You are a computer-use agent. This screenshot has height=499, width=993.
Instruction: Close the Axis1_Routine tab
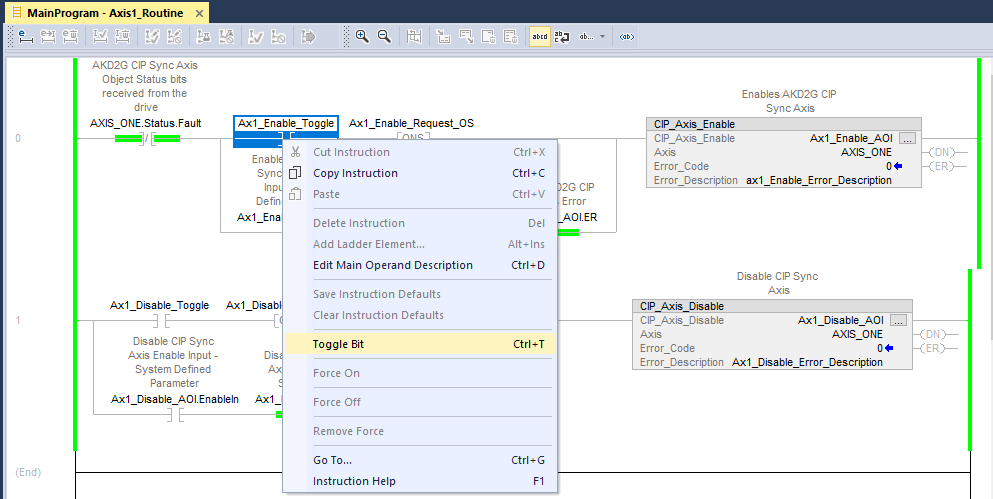(x=199, y=13)
